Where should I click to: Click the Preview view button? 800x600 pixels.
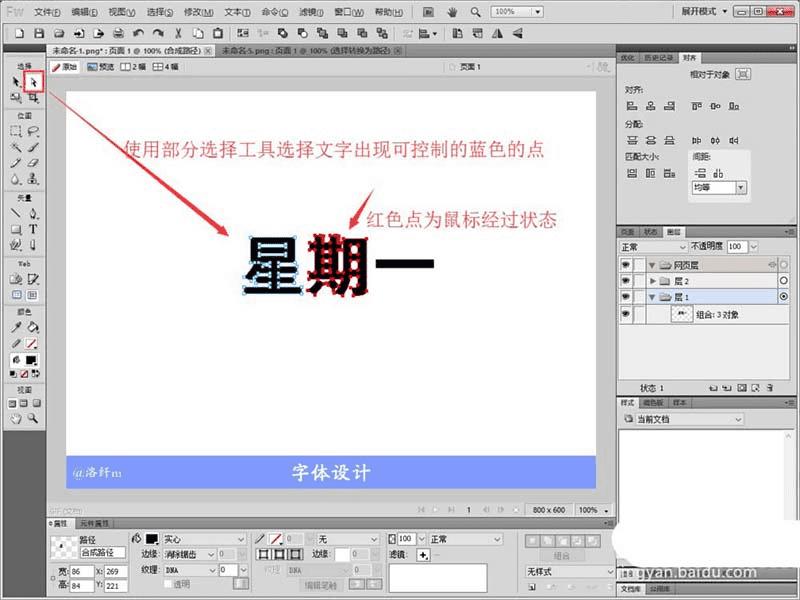[101, 67]
